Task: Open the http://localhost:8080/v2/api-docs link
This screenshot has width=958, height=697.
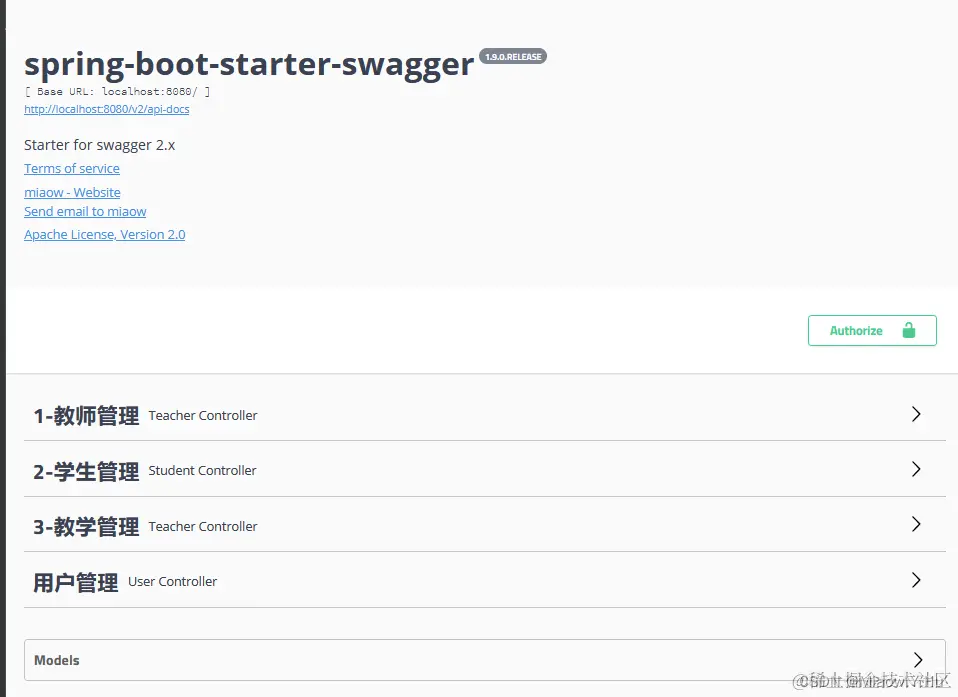Action: (x=107, y=109)
